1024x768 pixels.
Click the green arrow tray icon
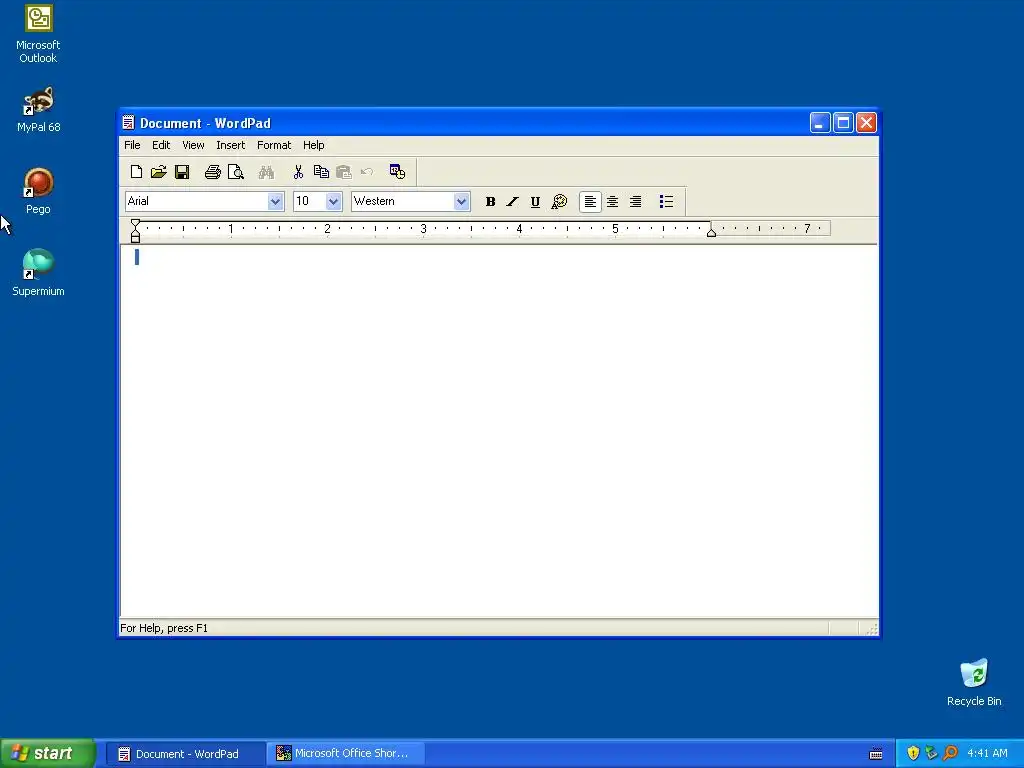(931, 753)
